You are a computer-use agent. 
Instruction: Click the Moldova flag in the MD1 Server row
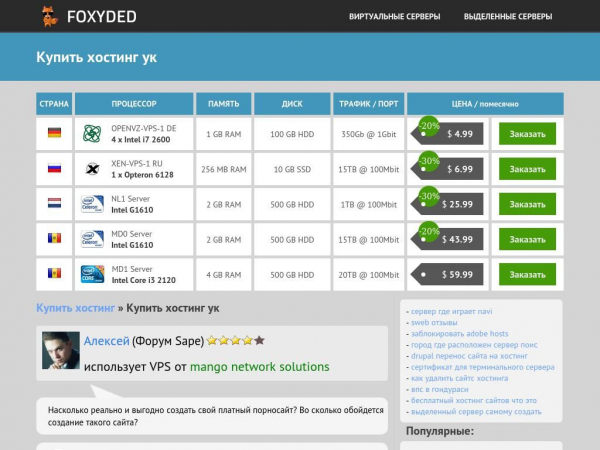54,274
